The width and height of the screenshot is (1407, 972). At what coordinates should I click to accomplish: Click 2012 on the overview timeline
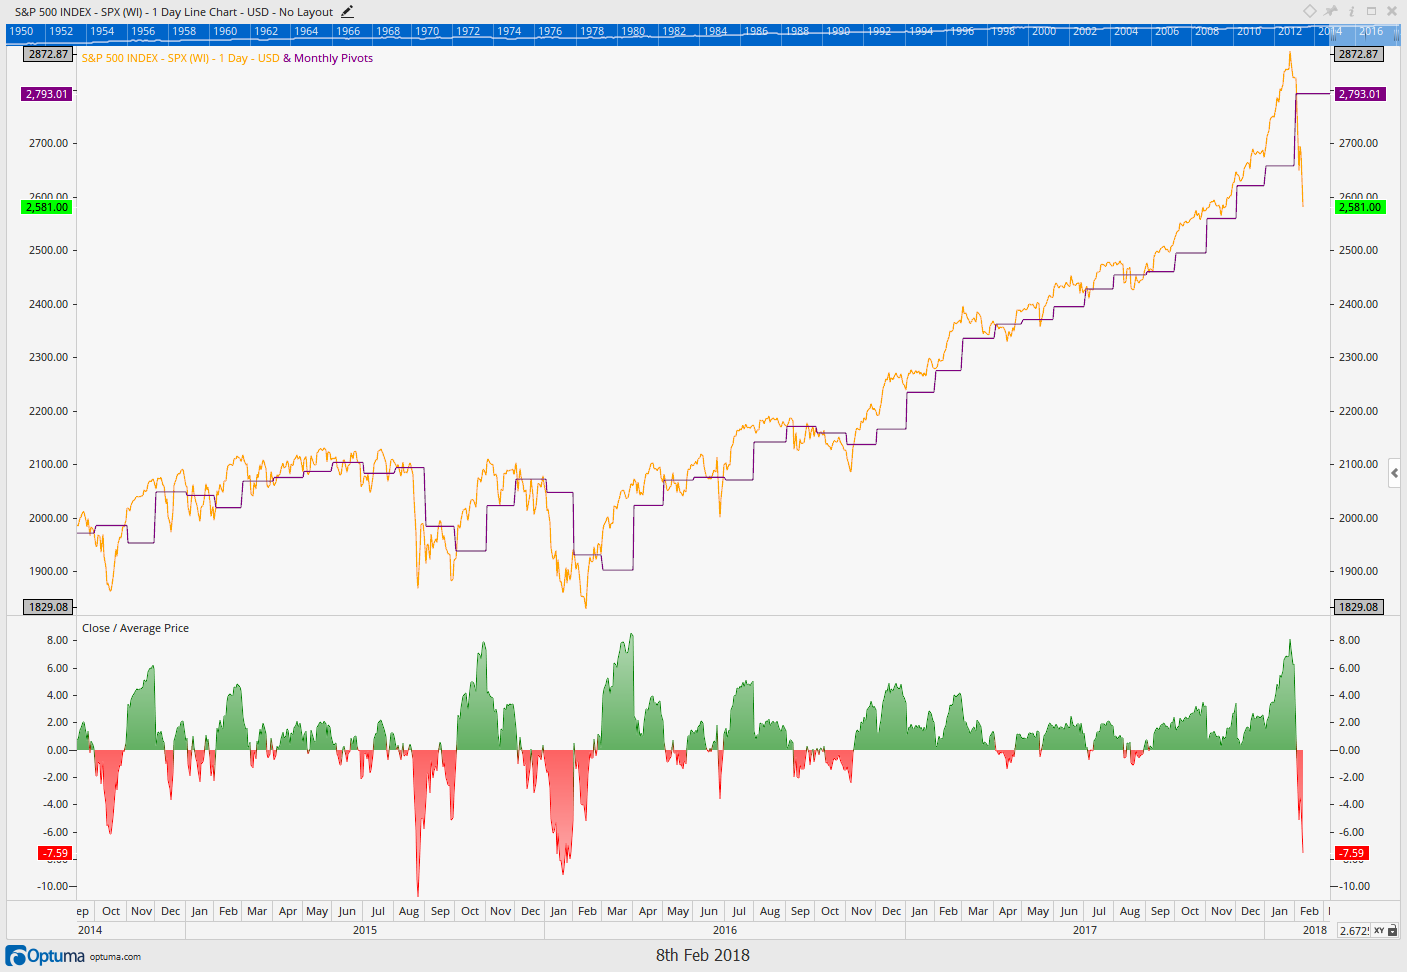click(x=1290, y=31)
